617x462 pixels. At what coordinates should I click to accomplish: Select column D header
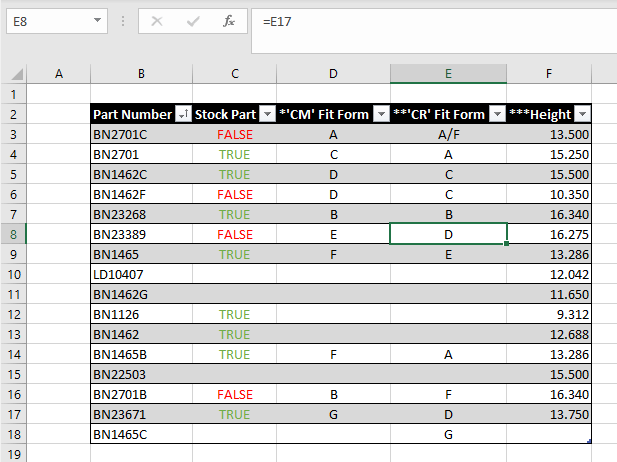click(333, 74)
